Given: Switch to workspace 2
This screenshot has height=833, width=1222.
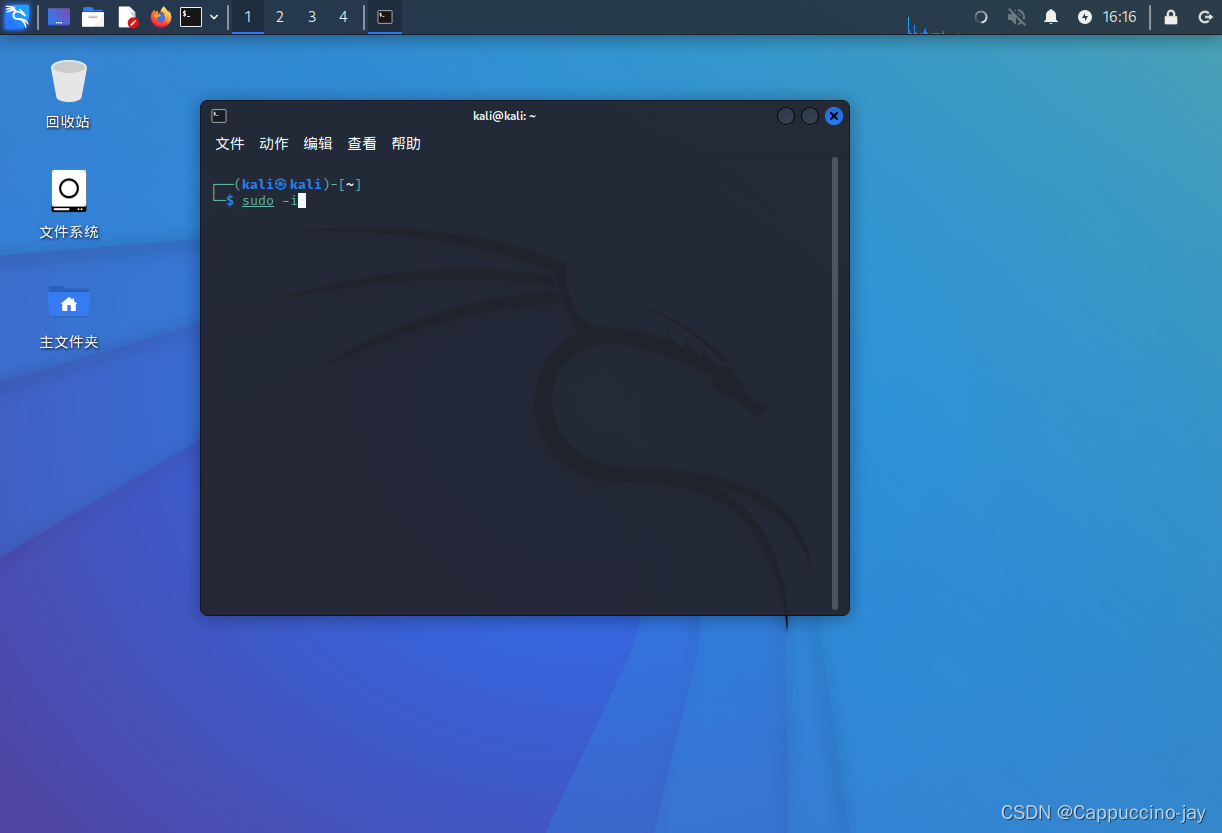Looking at the screenshot, I should [x=280, y=17].
